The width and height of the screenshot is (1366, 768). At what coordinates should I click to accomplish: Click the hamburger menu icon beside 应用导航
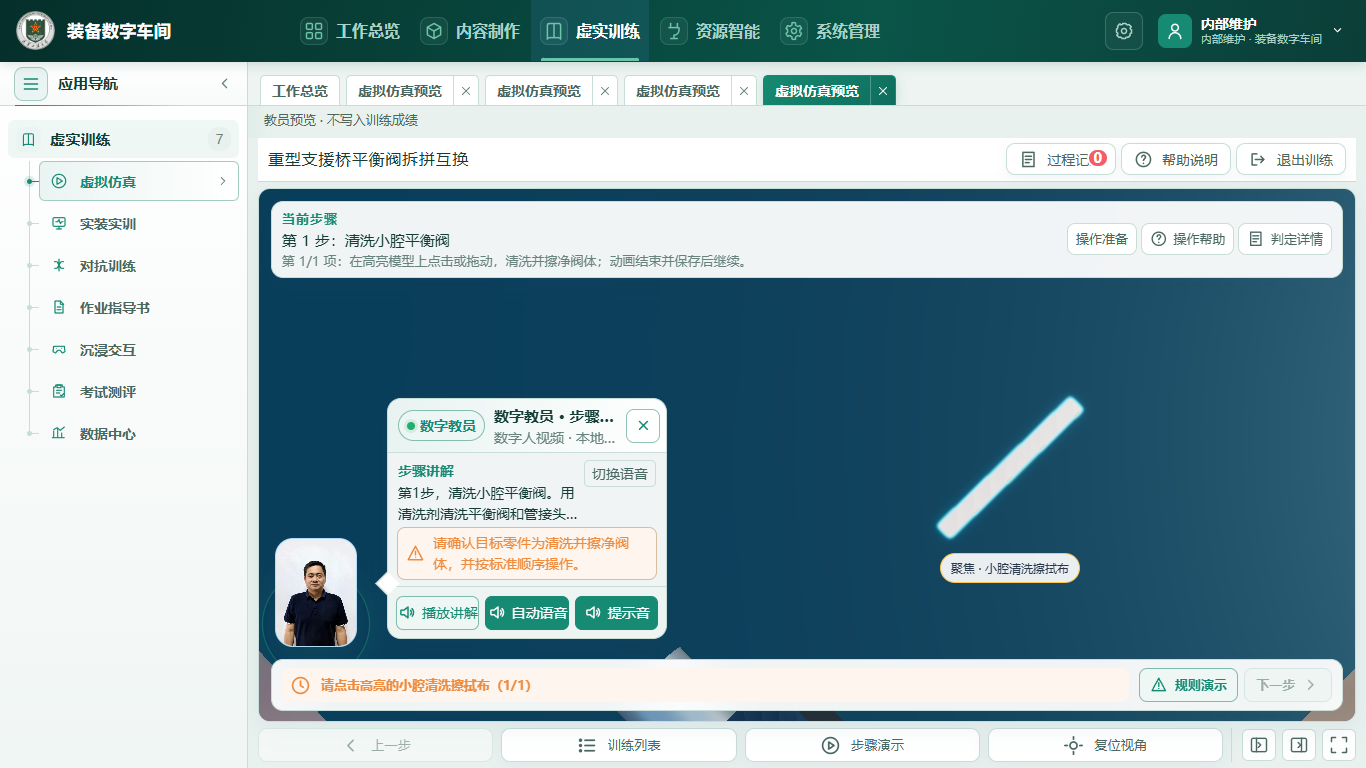point(31,84)
